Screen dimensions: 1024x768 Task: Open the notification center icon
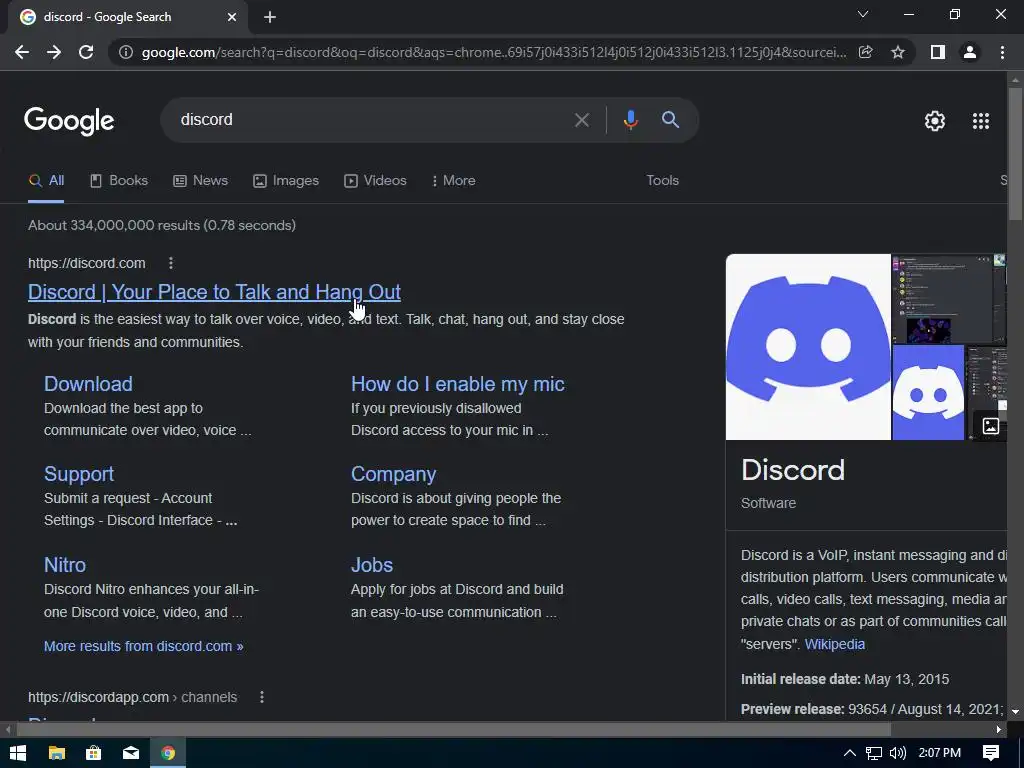(x=991, y=753)
